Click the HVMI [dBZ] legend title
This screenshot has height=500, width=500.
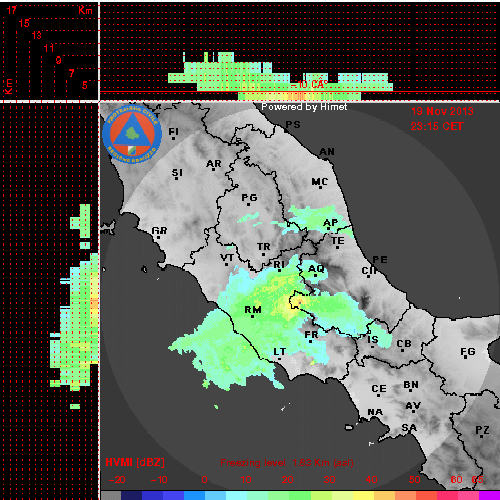[x=135, y=462]
